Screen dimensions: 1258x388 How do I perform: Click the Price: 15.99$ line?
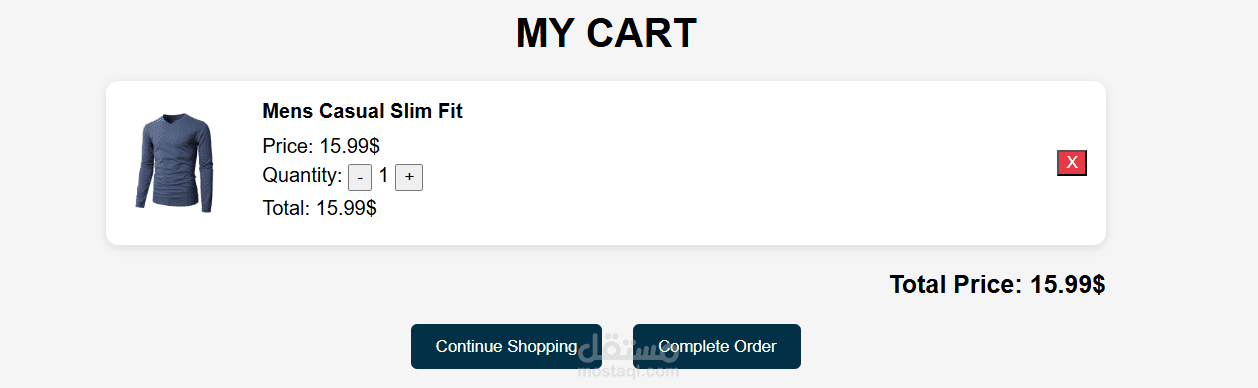pyautogui.click(x=321, y=146)
